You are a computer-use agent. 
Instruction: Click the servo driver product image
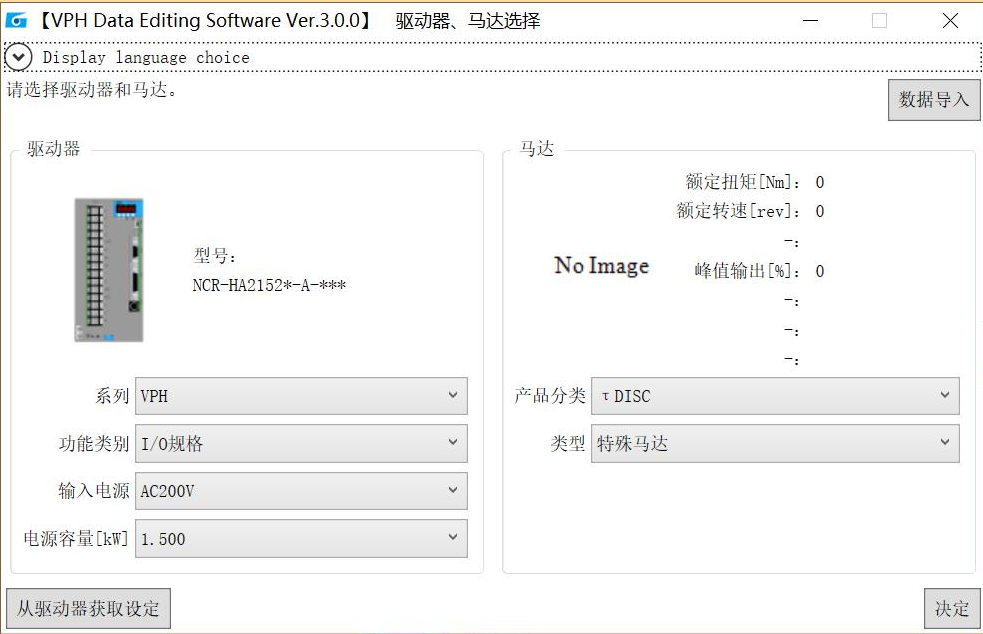click(109, 270)
